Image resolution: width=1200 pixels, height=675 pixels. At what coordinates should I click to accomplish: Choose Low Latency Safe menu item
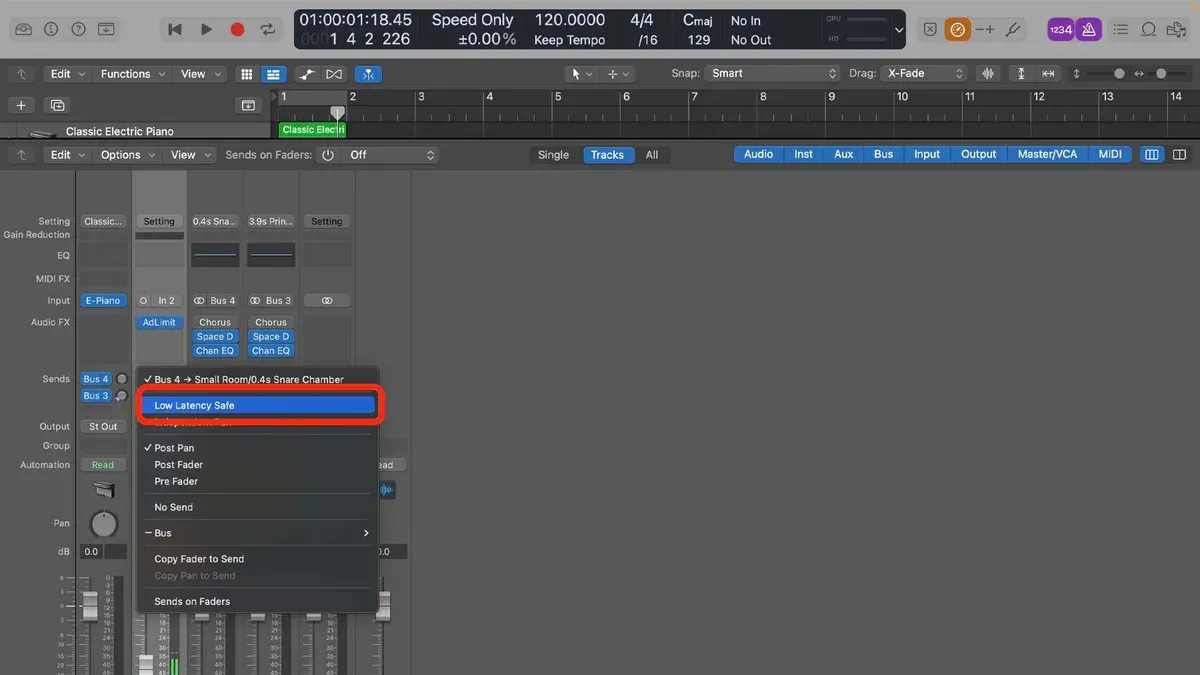[x=258, y=406]
